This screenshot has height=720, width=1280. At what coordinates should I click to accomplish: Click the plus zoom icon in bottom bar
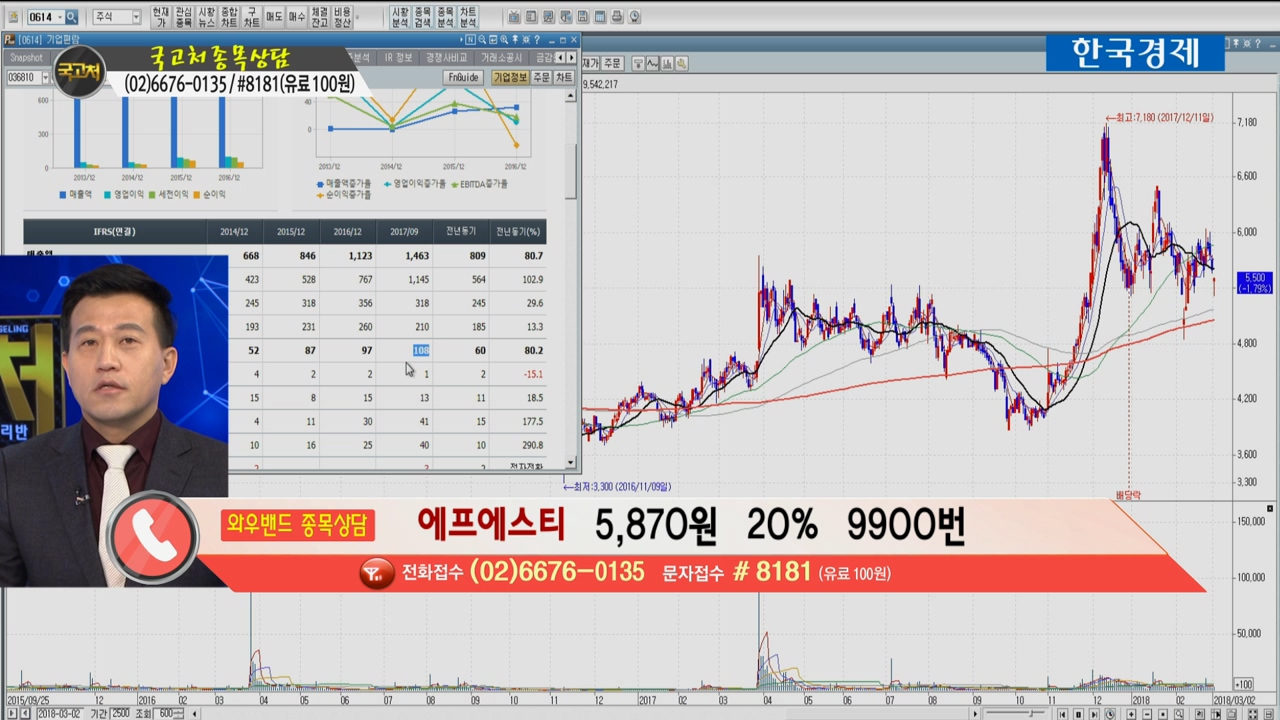[1131, 714]
